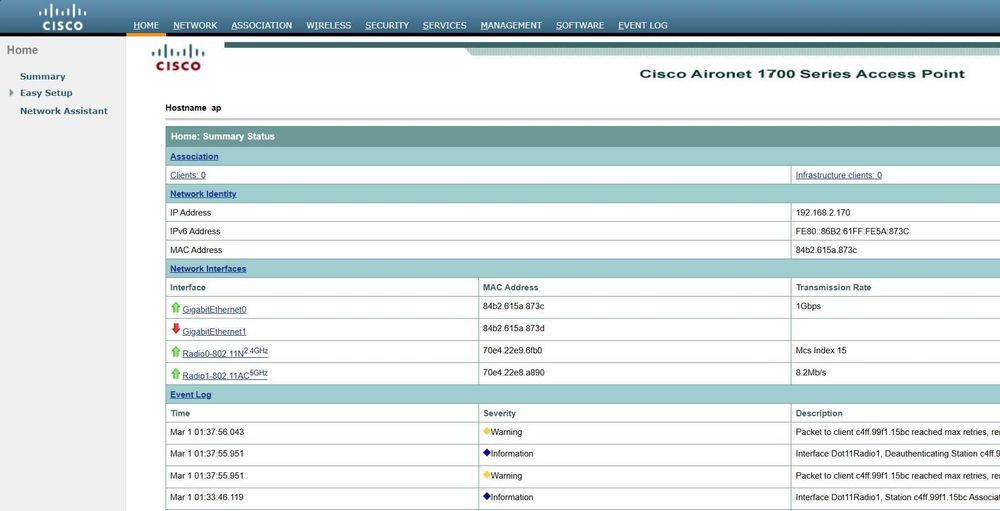This screenshot has height=511, width=1000.
Task: Open the GigabitEthernet0 interface link
Action: point(214,309)
